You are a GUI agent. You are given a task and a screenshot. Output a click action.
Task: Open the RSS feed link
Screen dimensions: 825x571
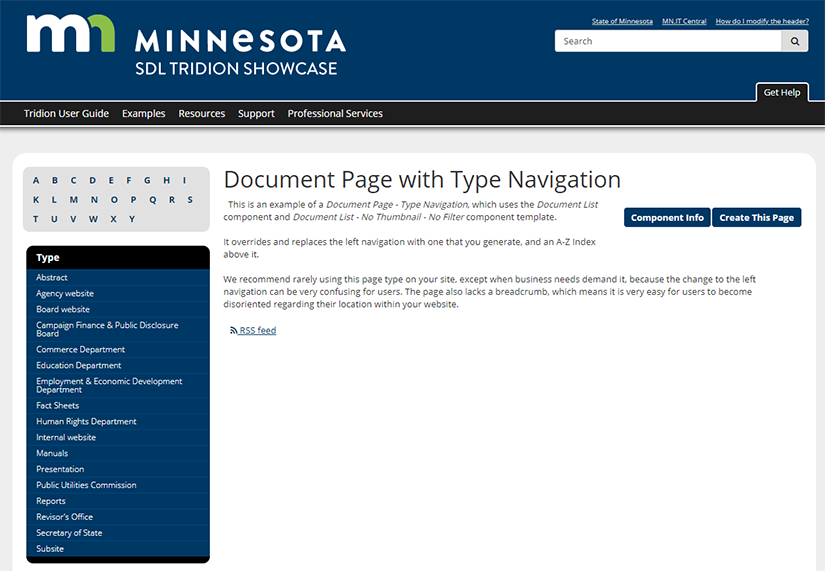[257, 330]
